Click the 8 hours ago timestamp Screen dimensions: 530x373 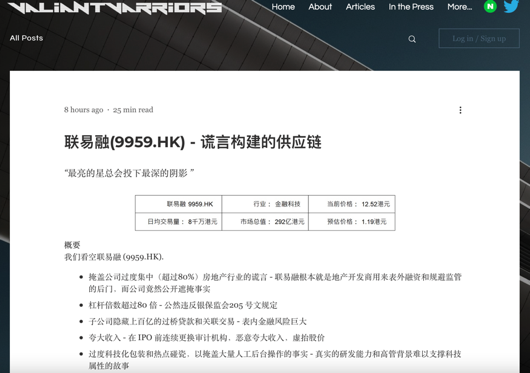83,110
